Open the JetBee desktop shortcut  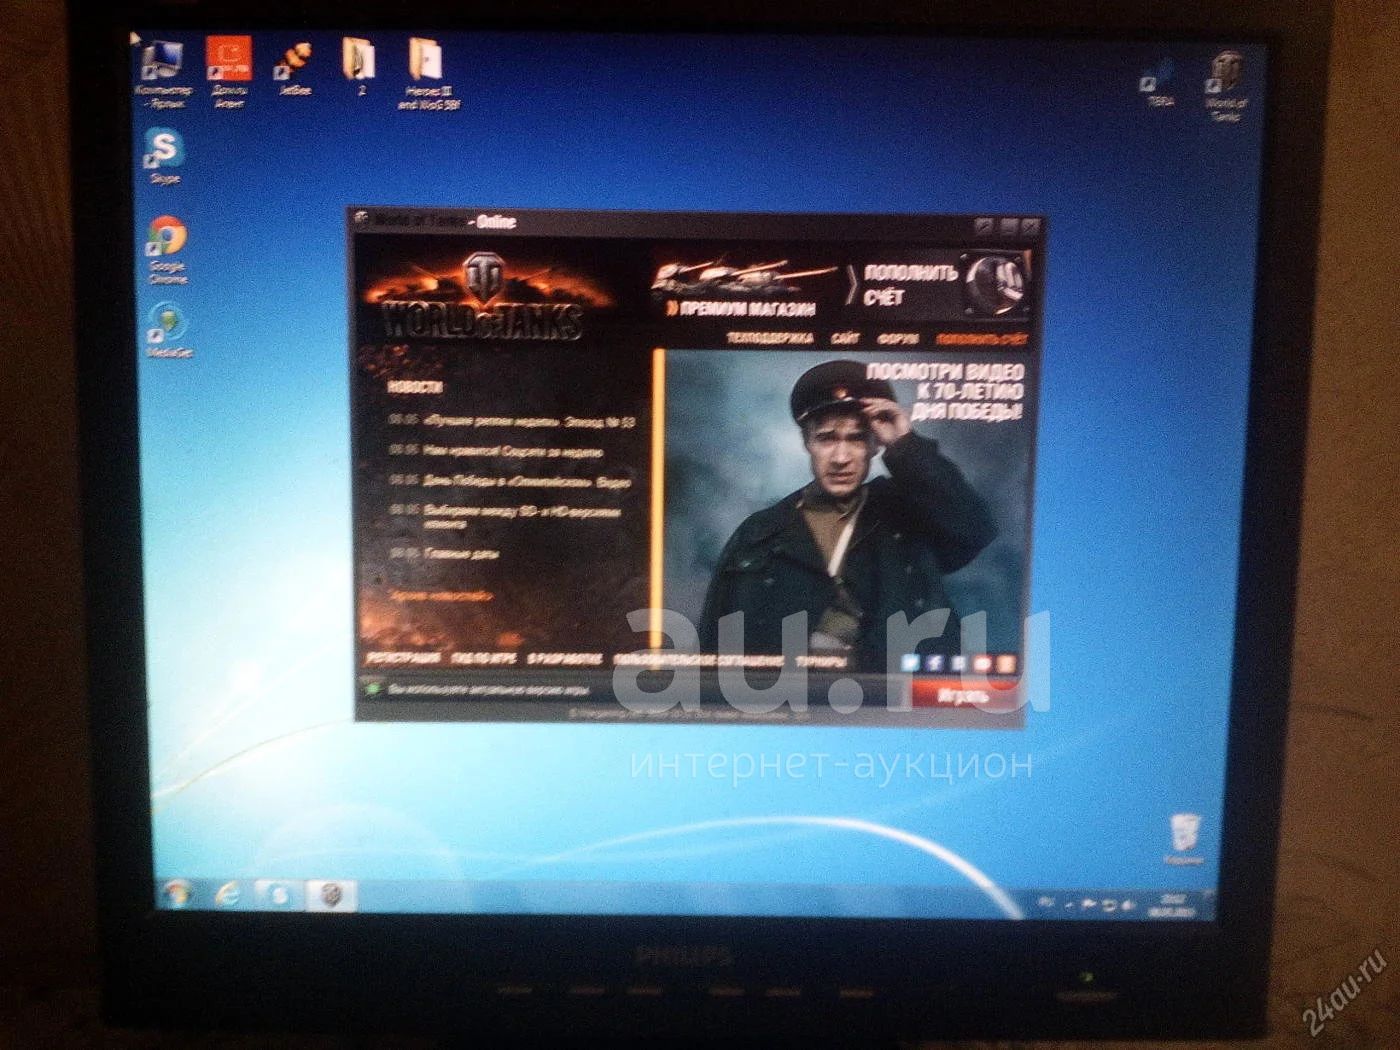(x=294, y=67)
